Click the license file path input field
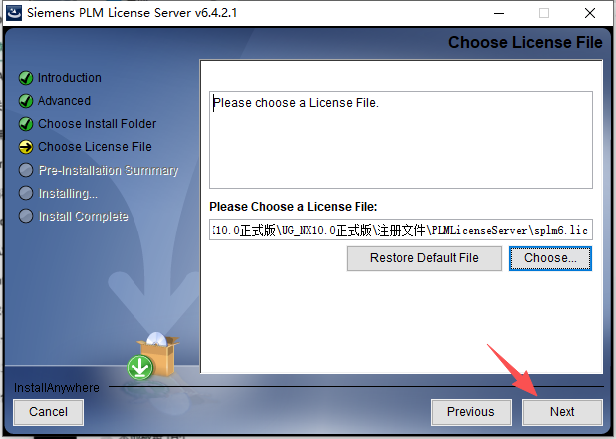 401,230
